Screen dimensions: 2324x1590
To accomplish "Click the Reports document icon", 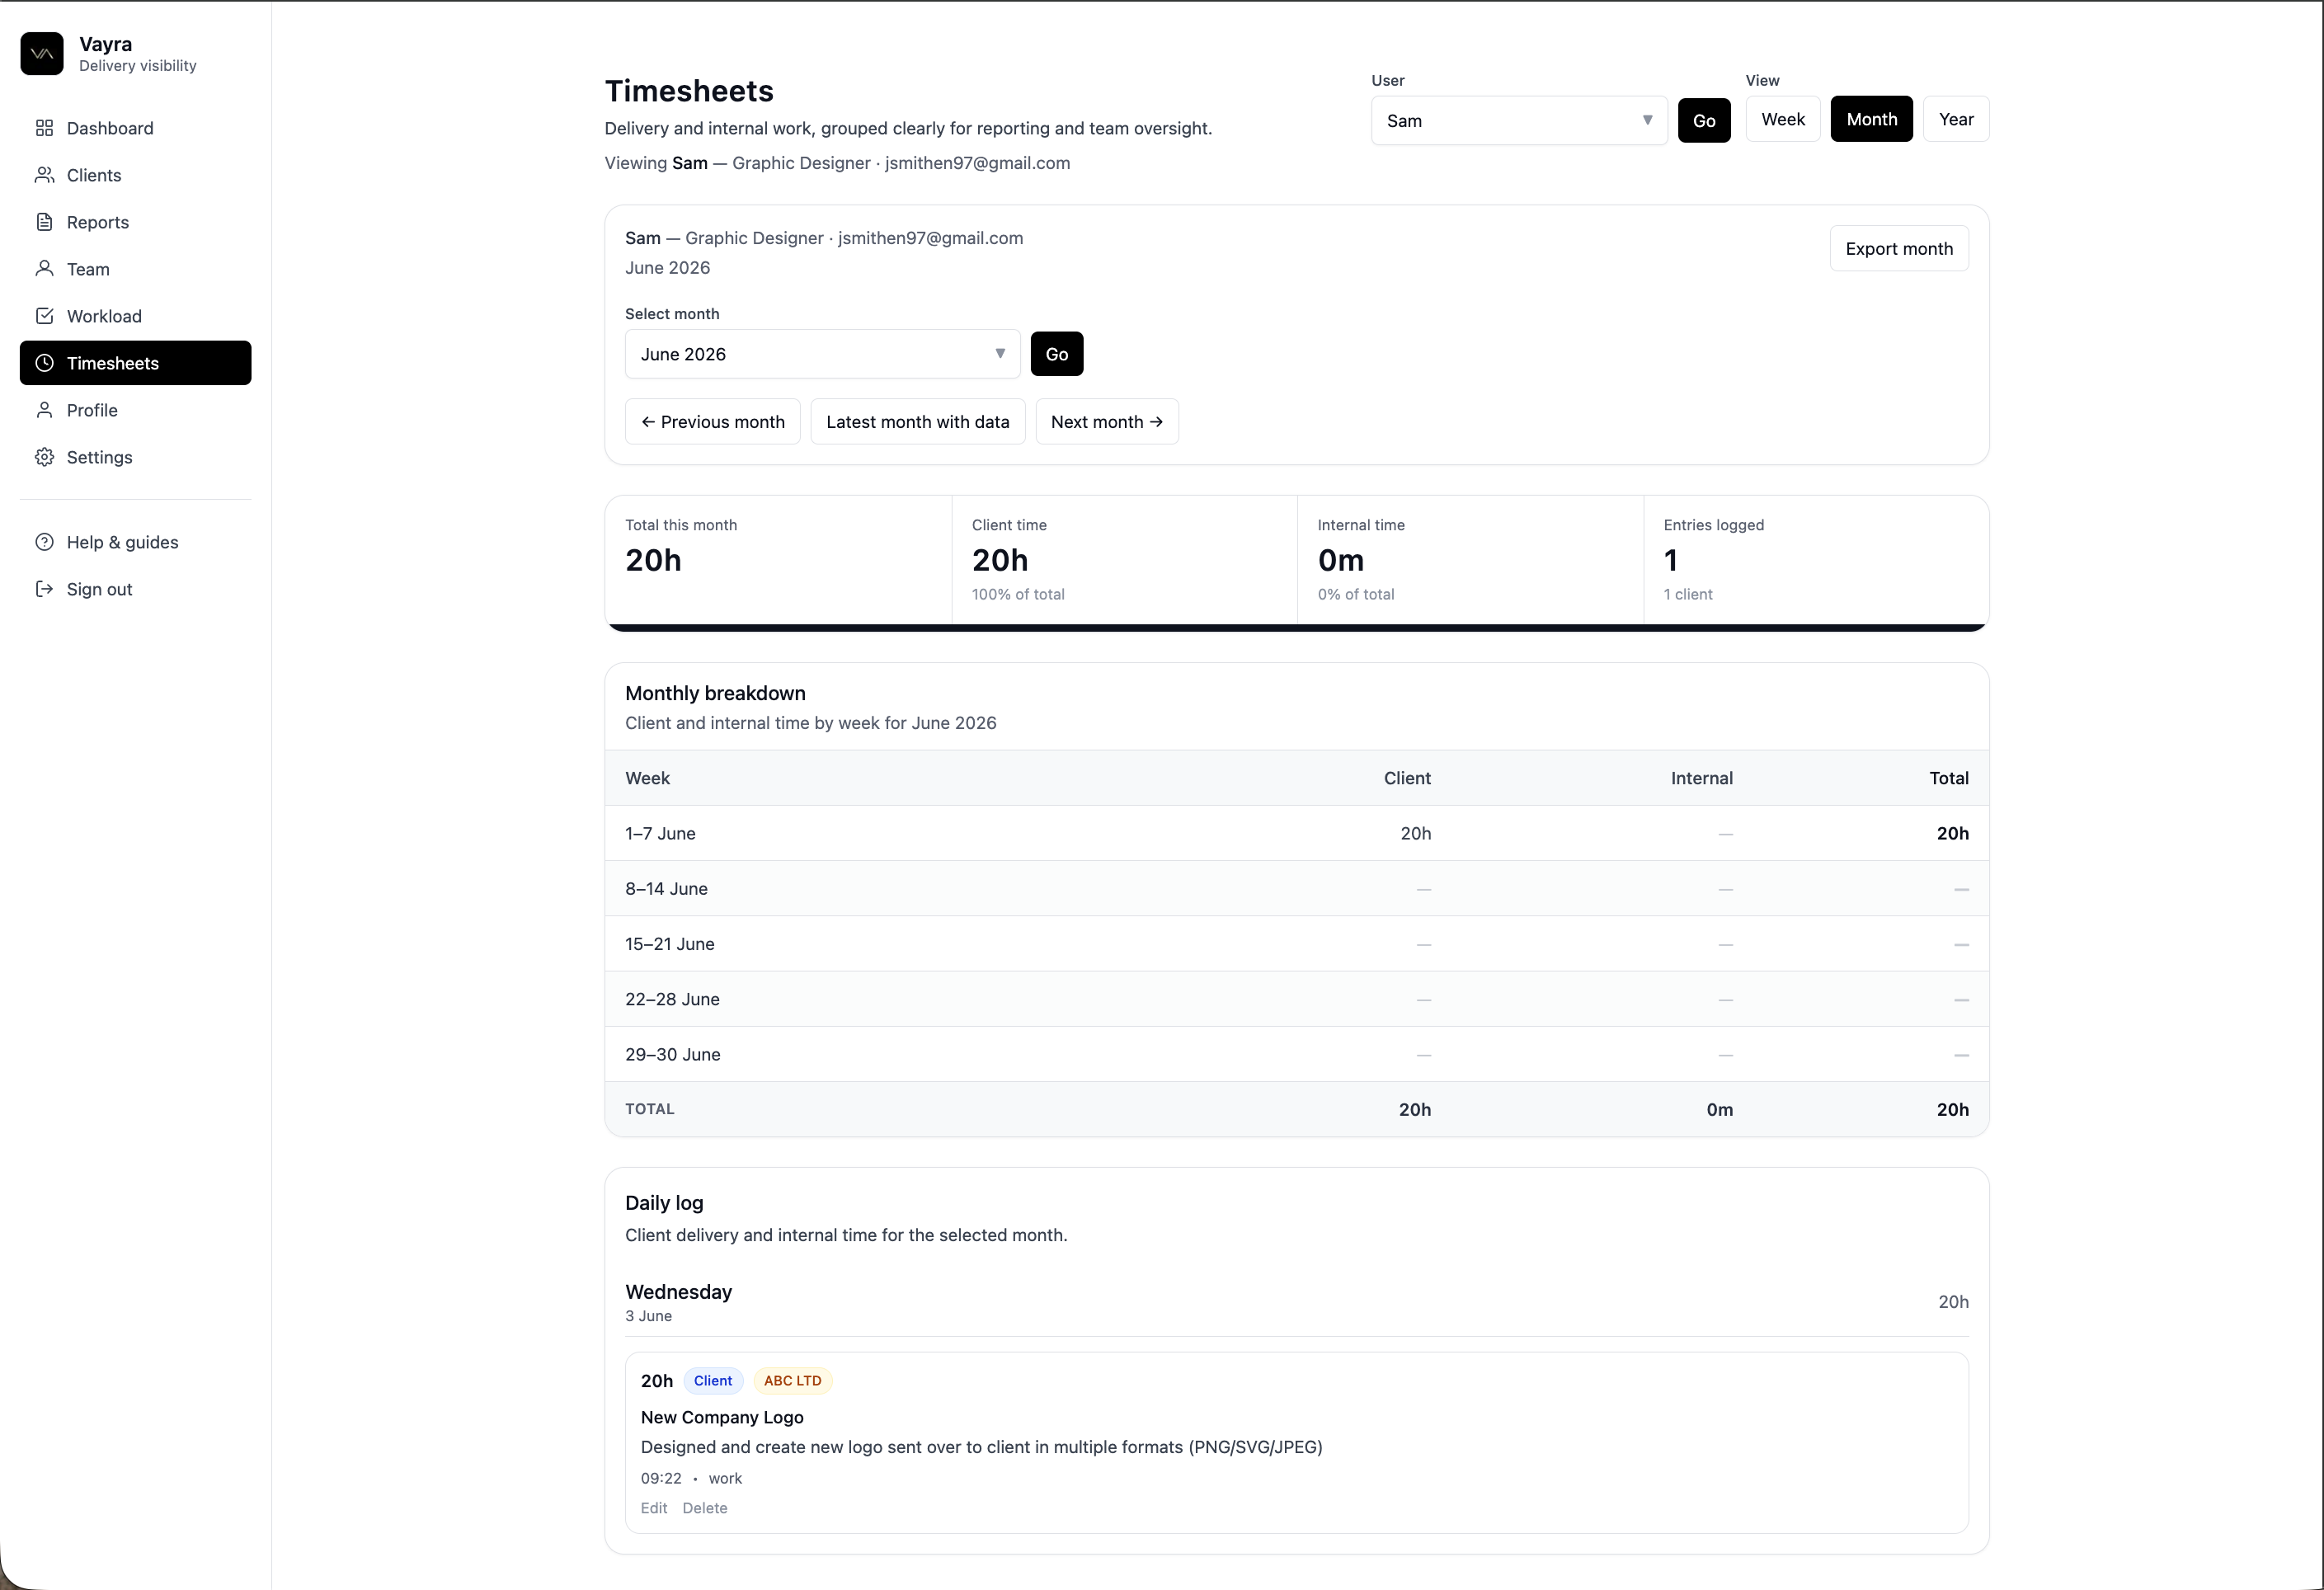I will pos(44,222).
